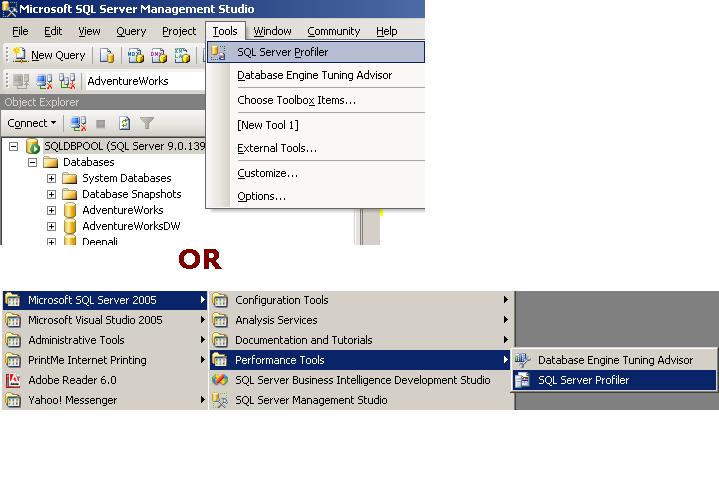719x494 pixels.
Task: Expand the System Databases folder
Action: 51,178
